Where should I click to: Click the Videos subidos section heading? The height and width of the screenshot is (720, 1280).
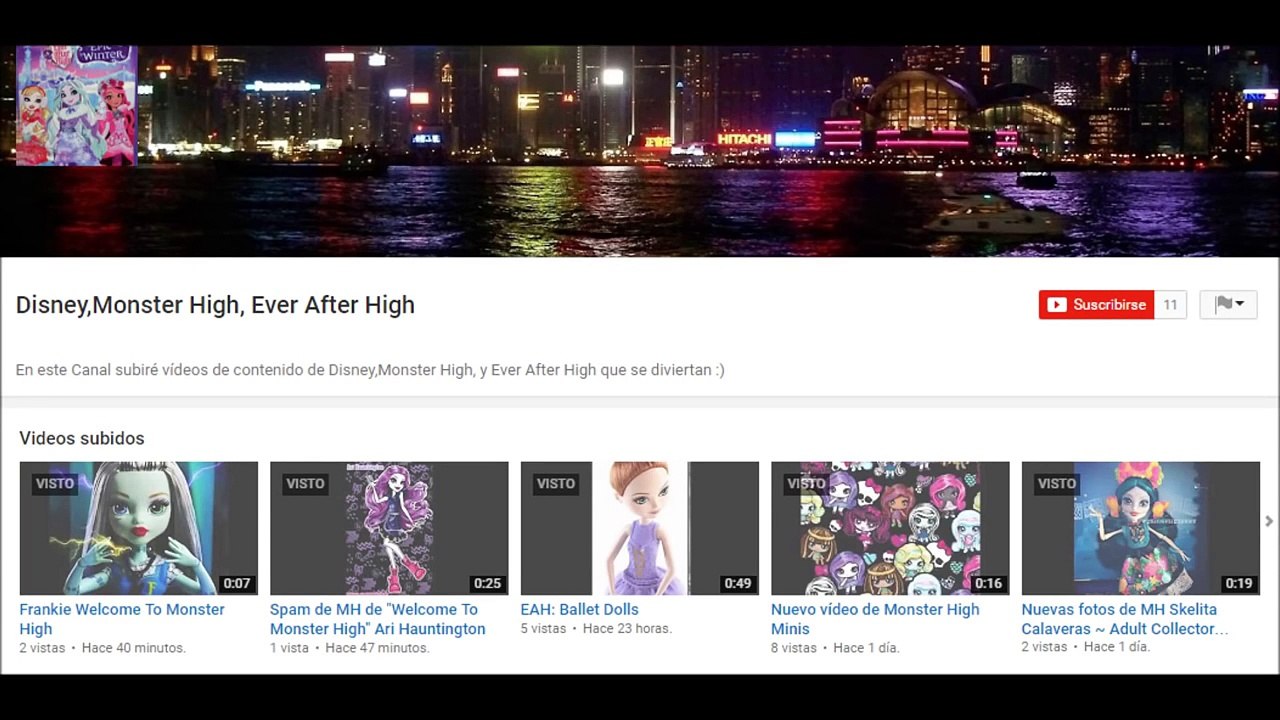[82, 438]
